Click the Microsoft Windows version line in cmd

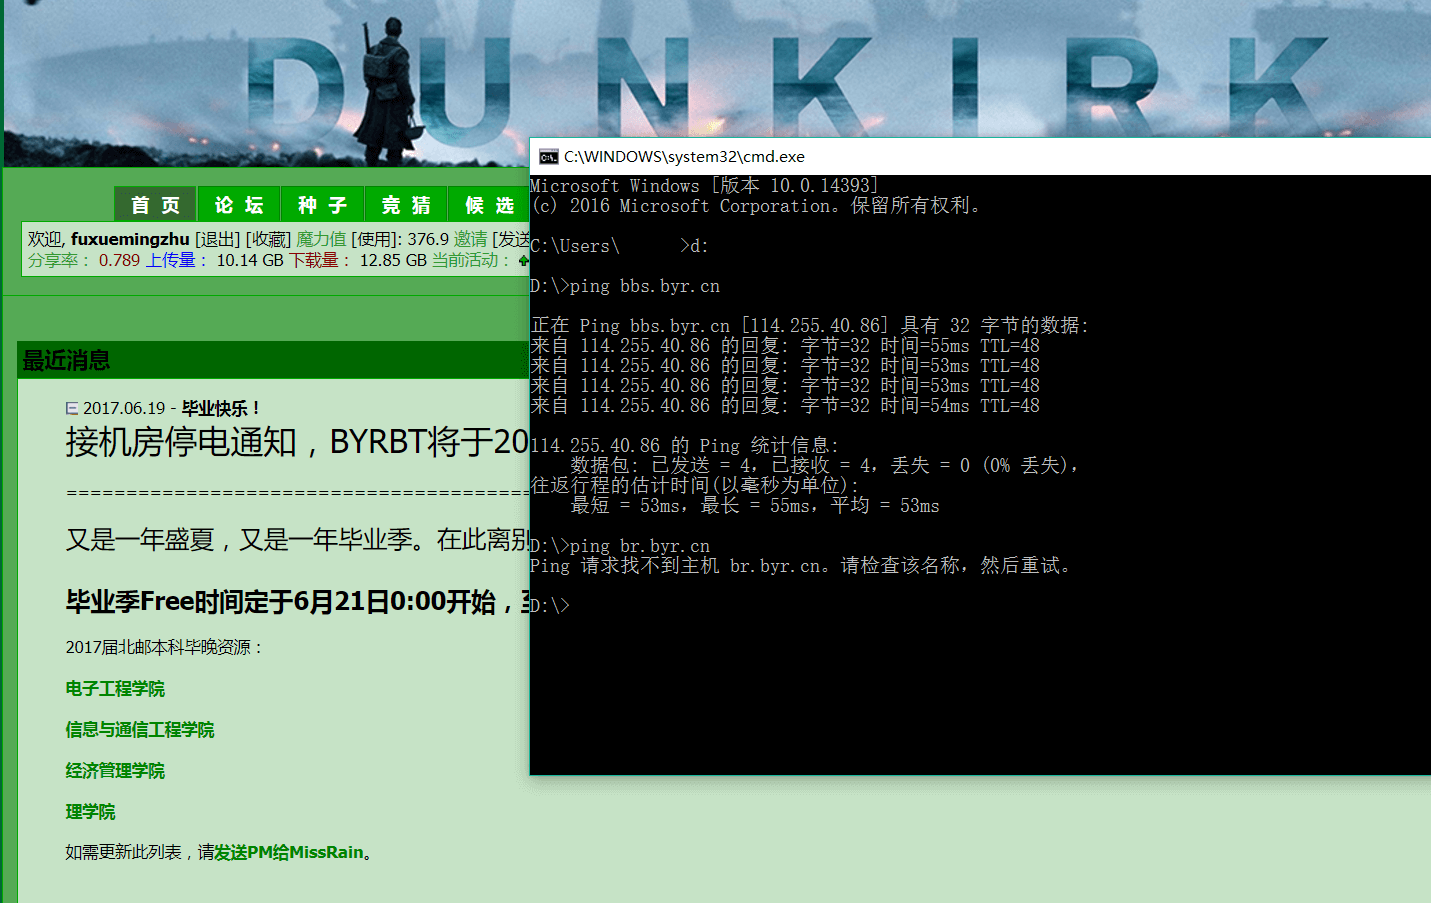coord(704,186)
